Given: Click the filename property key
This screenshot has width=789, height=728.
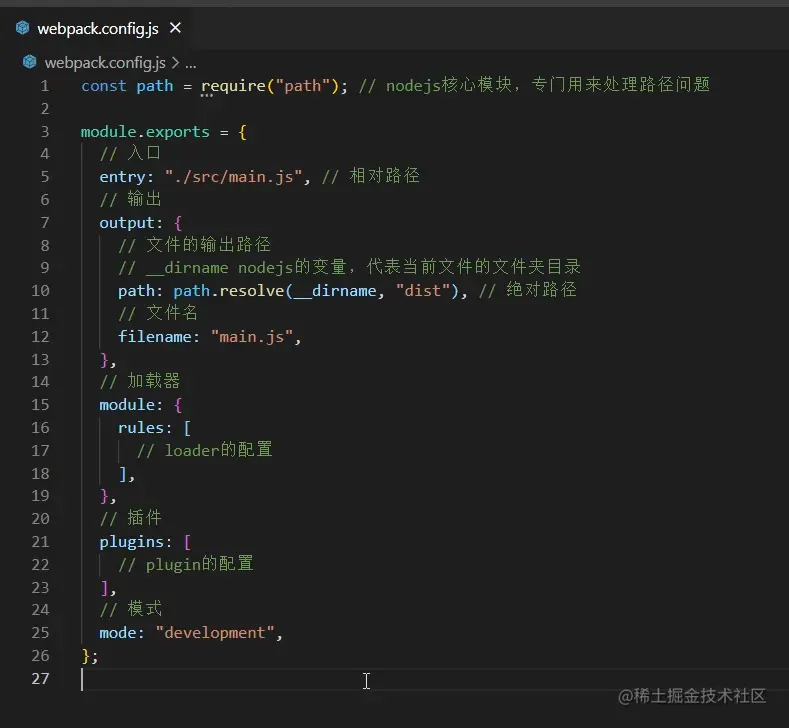Looking at the screenshot, I should click(x=154, y=337).
